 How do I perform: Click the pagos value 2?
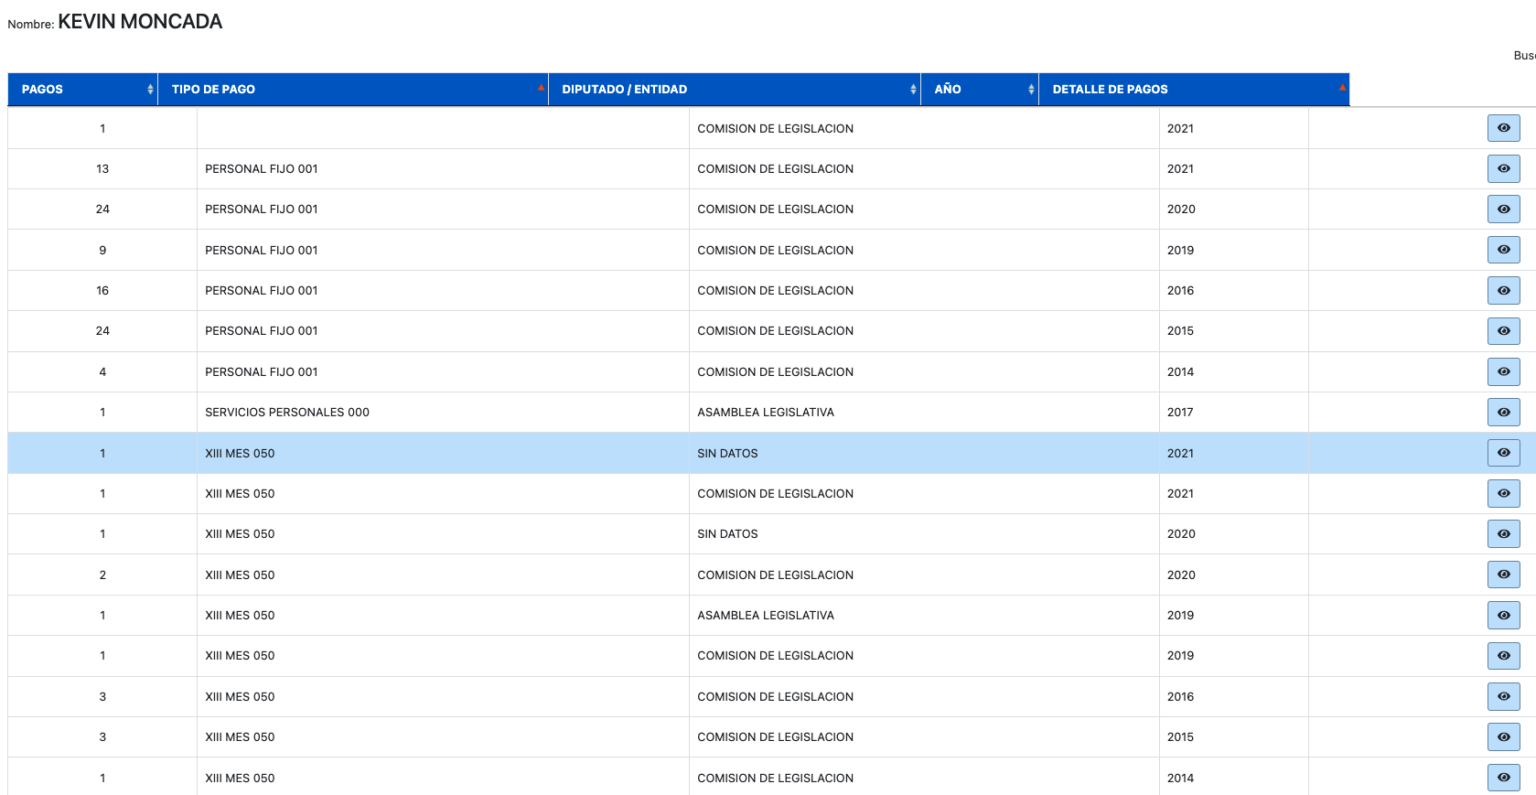click(x=102, y=575)
